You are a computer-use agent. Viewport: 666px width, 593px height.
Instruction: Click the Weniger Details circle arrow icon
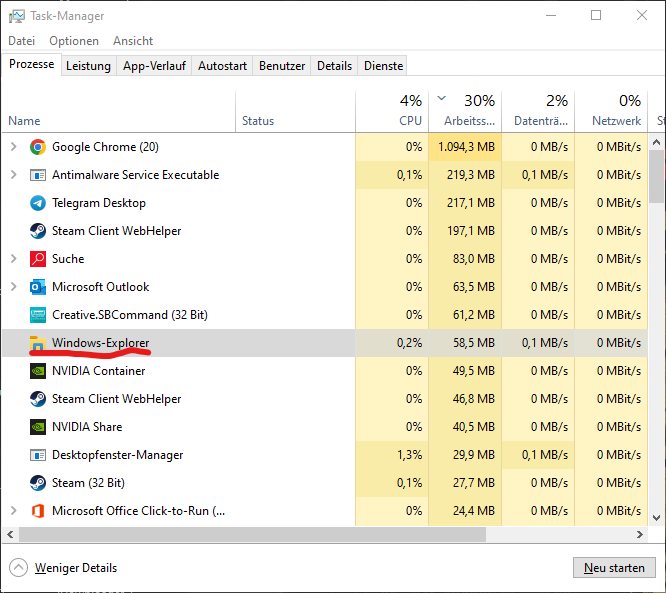[18, 568]
